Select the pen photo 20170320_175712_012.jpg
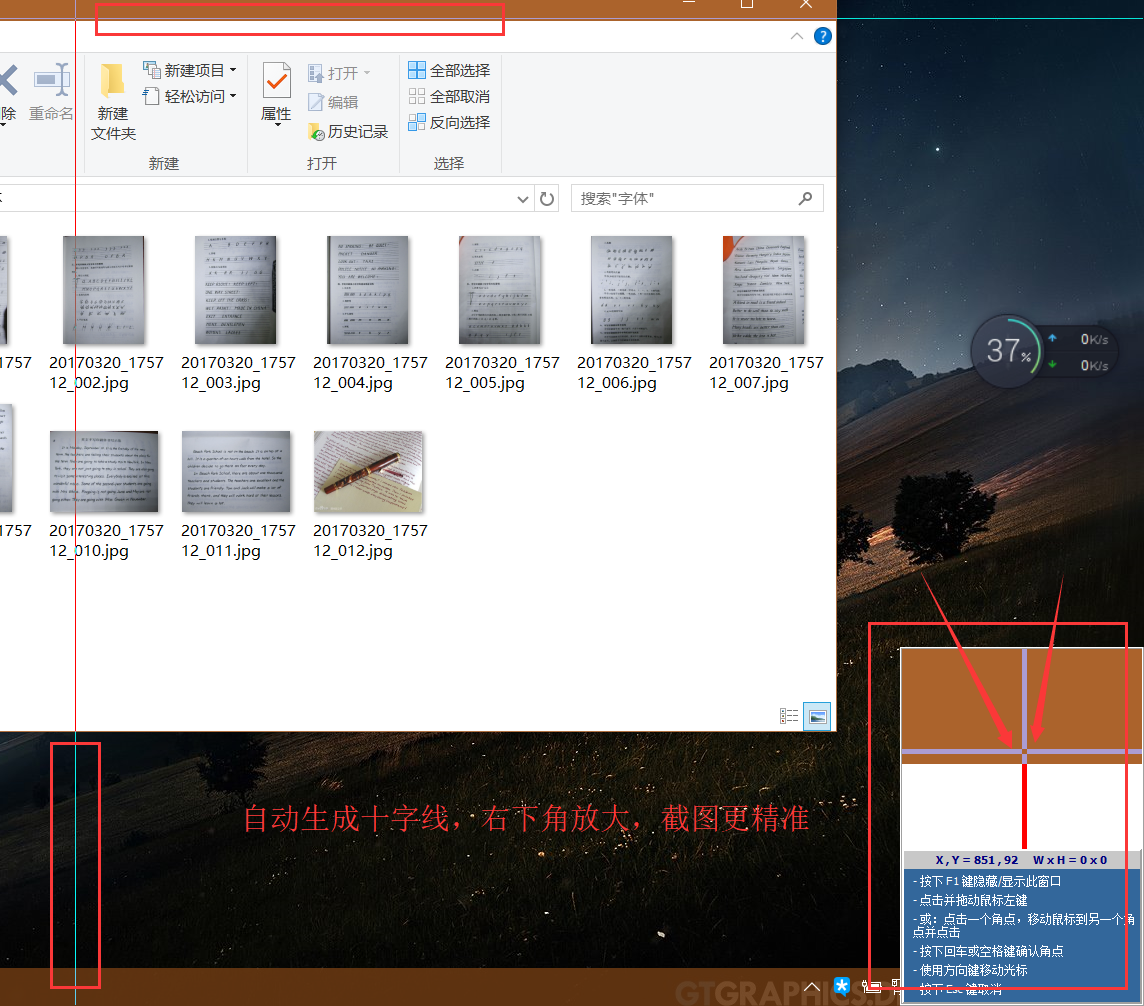The height and width of the screenshot is (1006, 1144). 368,471
